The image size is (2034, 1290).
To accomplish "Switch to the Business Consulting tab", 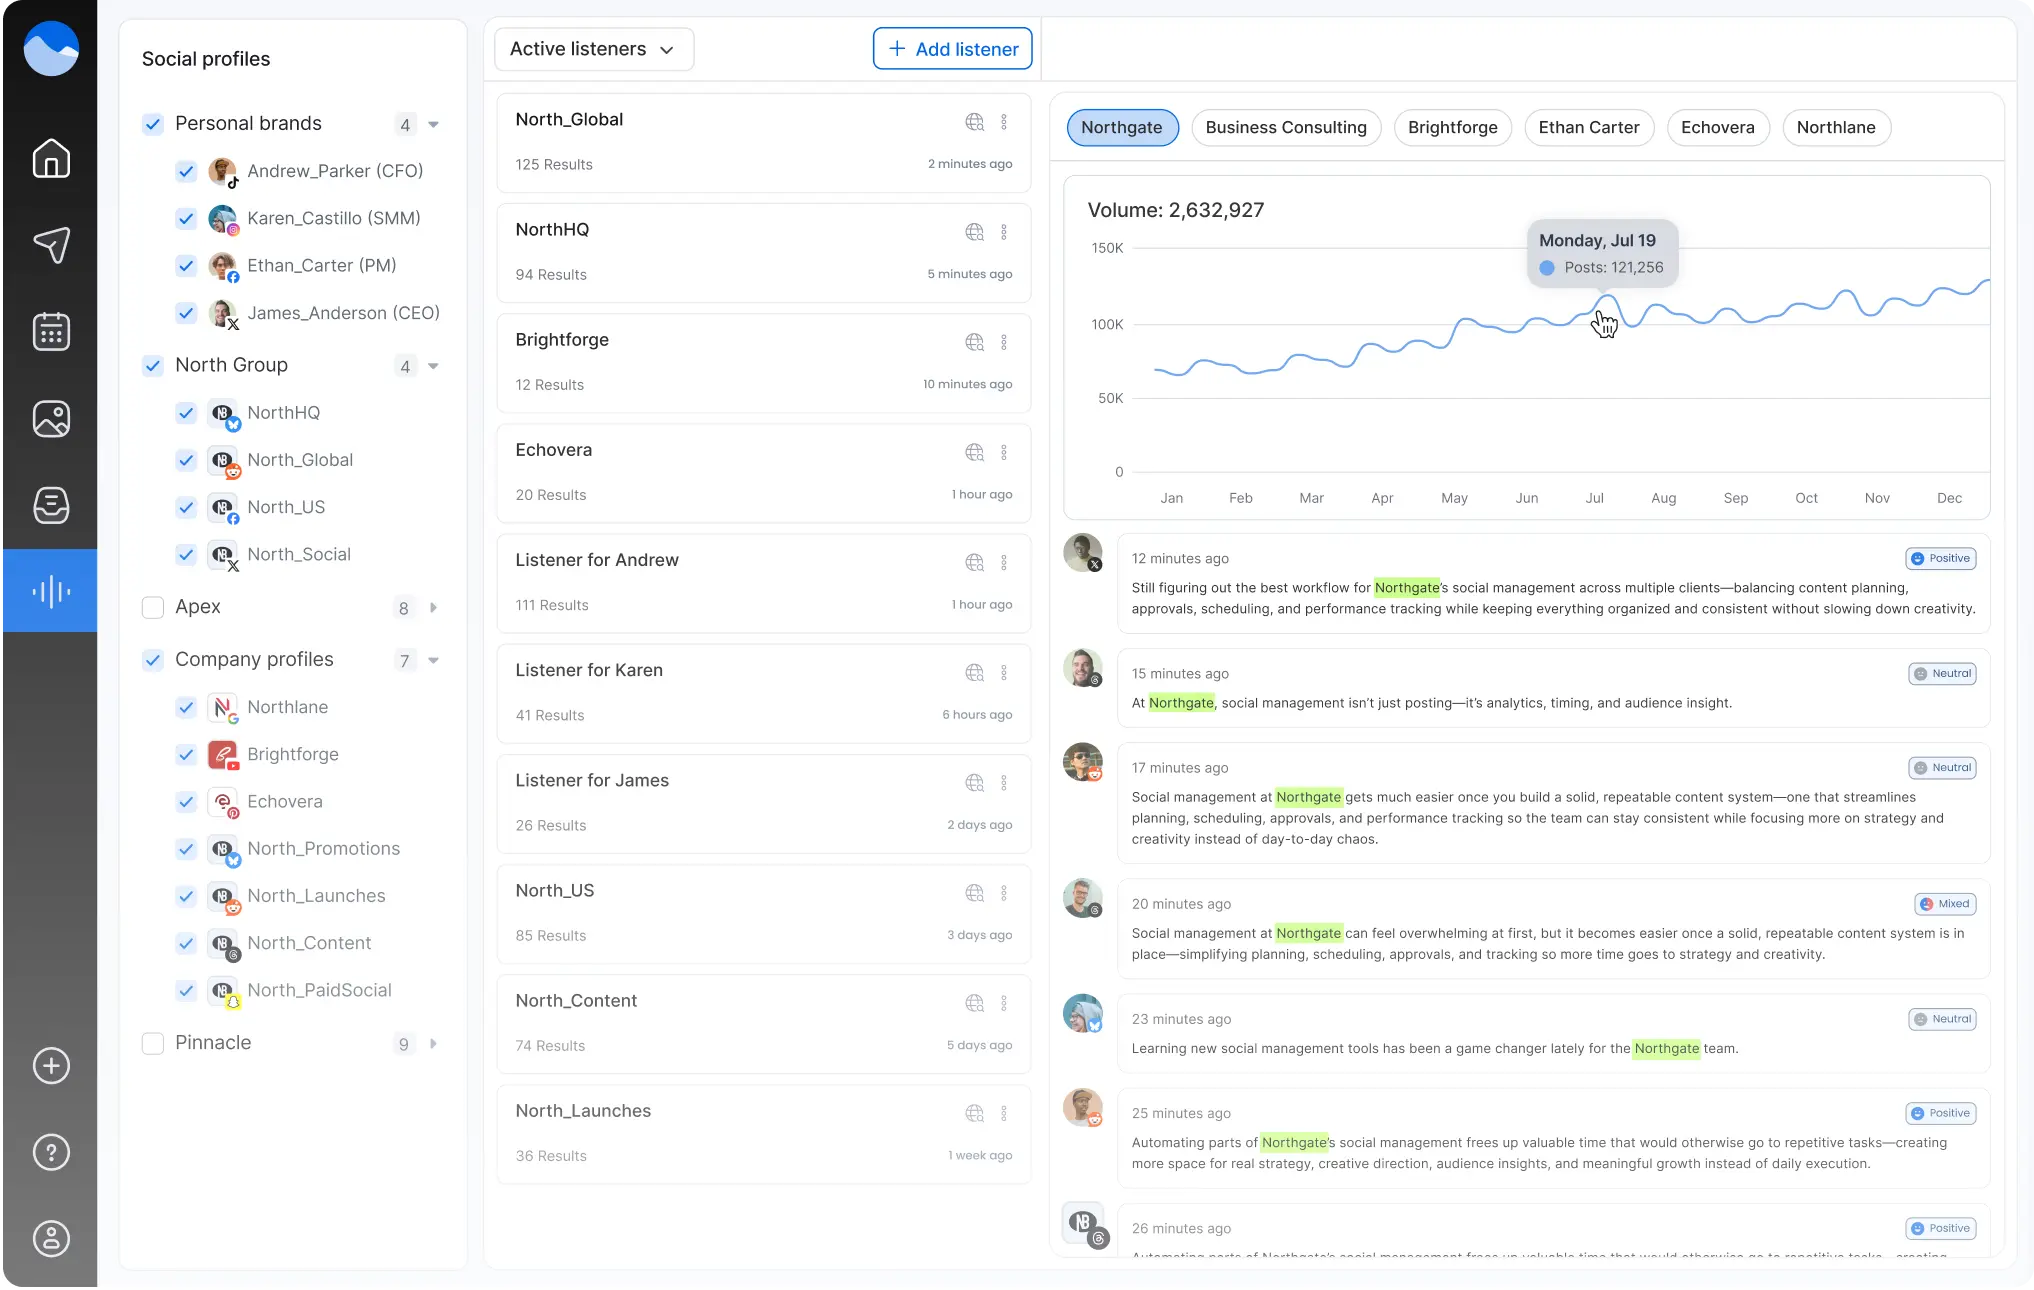I will point(1286,127).
